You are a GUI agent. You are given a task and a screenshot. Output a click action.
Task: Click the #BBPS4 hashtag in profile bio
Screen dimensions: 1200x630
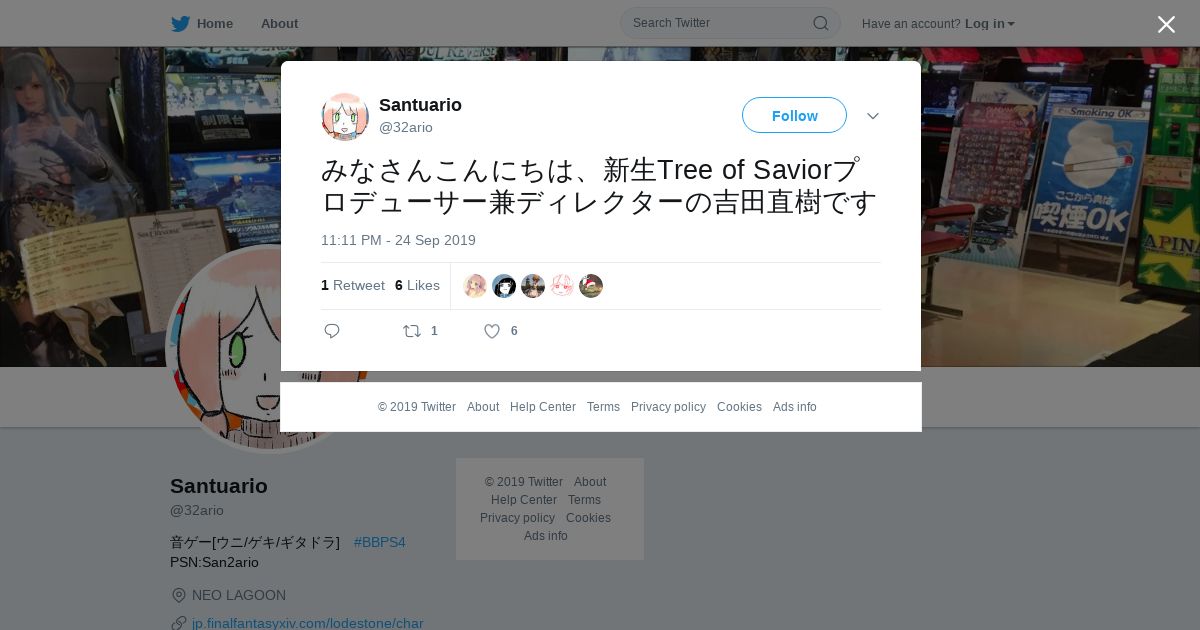pyautogui.click(x=379, y=542)
